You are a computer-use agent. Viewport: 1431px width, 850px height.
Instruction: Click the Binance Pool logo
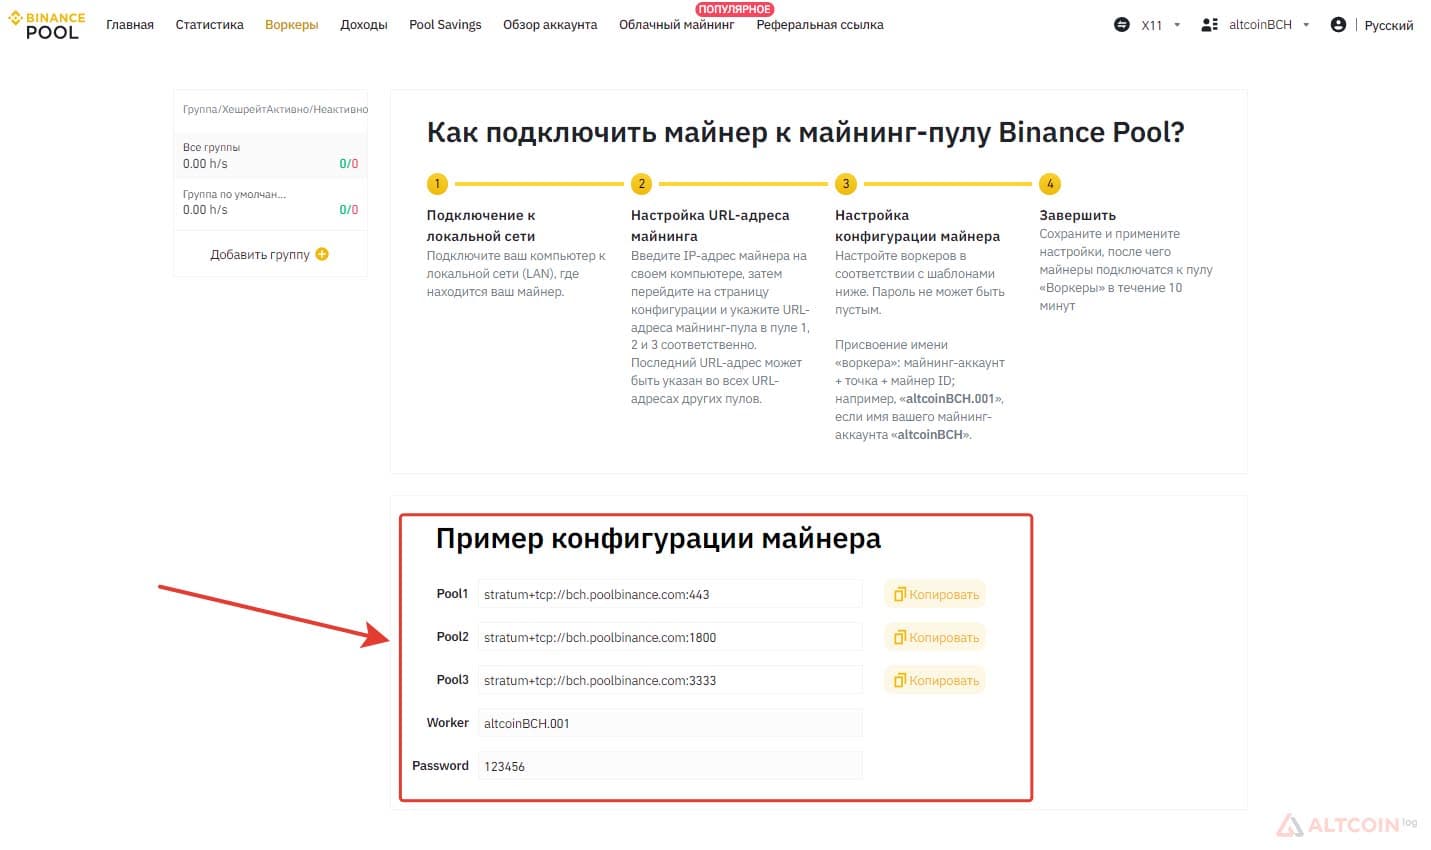point(47,25)
